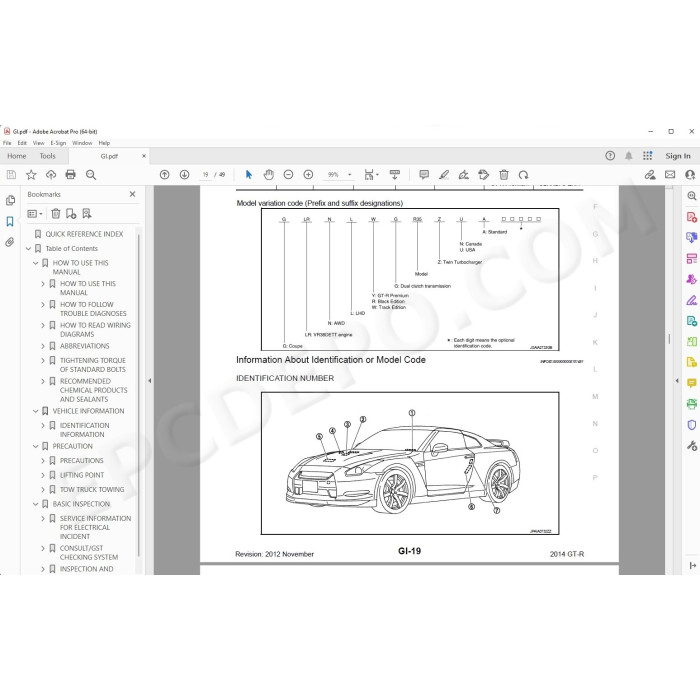700x700 pixels.
Task: Click the scrolling mode icon
Action: click(x=395, y=175)
